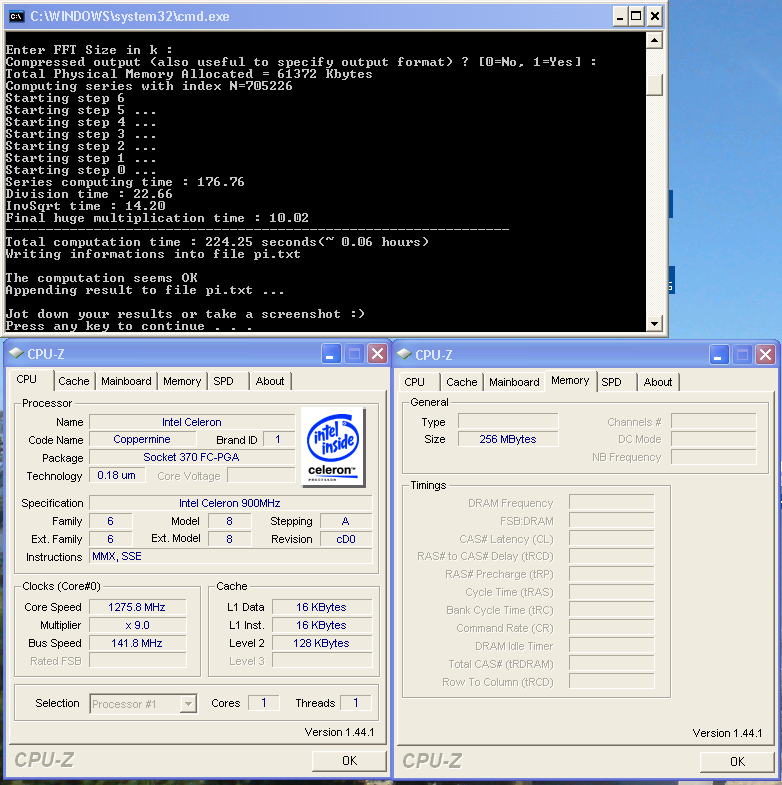Open the Mainboard tab in right CPU-Z window

514,382
